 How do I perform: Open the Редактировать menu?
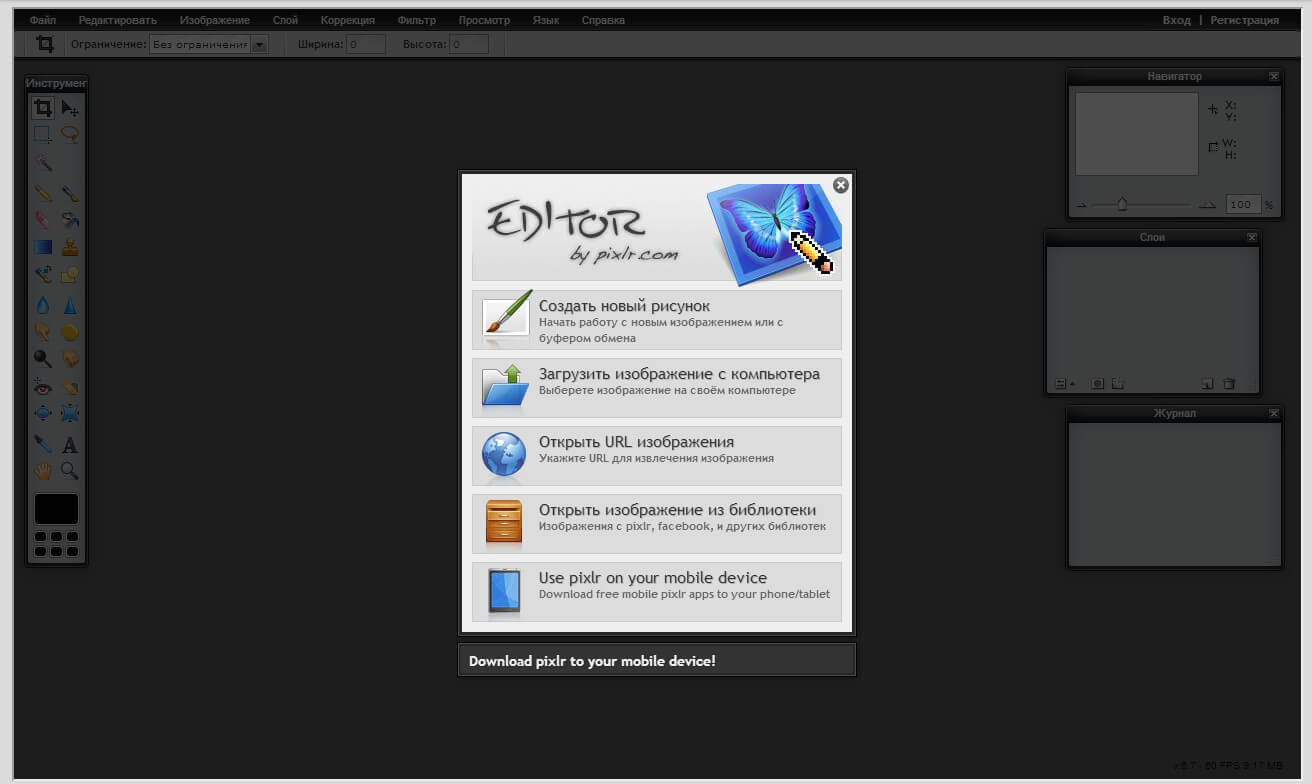tap(118, 20)
